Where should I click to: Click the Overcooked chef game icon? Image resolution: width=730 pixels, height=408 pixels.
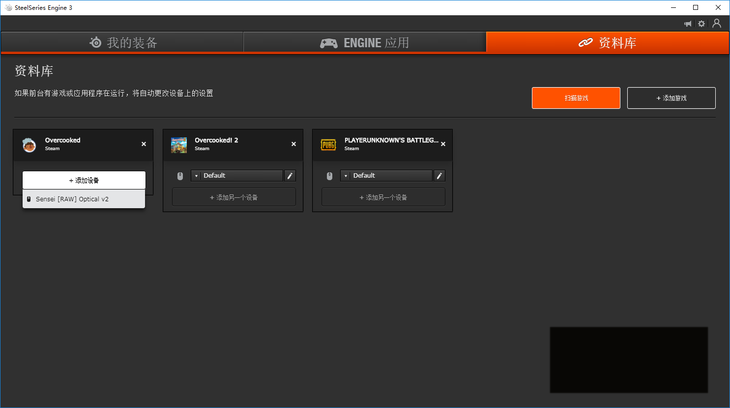29,145
